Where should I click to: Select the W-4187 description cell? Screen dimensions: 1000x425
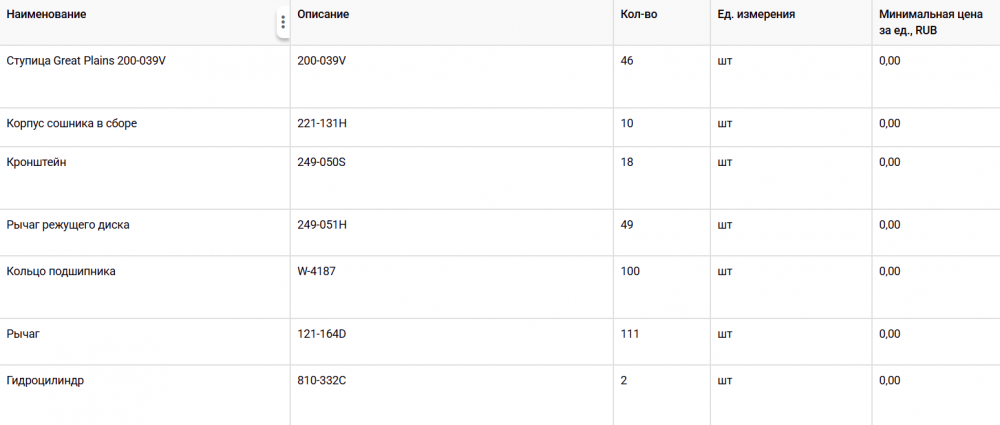(x=317, y=271)
